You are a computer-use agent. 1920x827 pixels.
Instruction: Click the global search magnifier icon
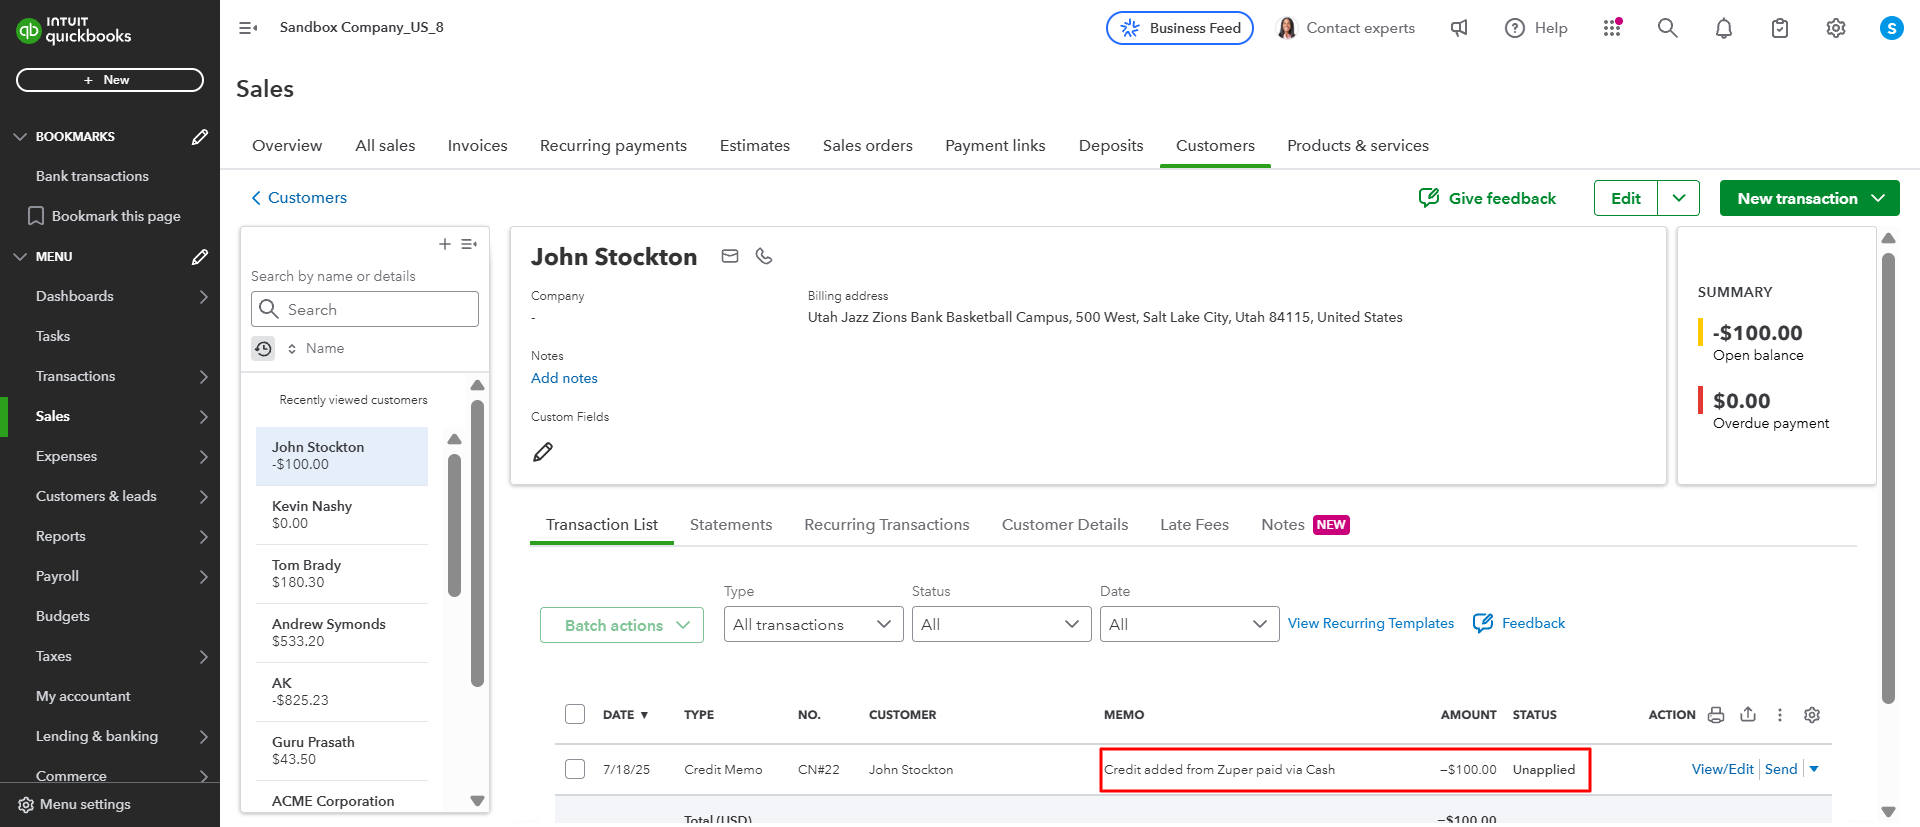pyautogui.click(x=1667, y=28)
